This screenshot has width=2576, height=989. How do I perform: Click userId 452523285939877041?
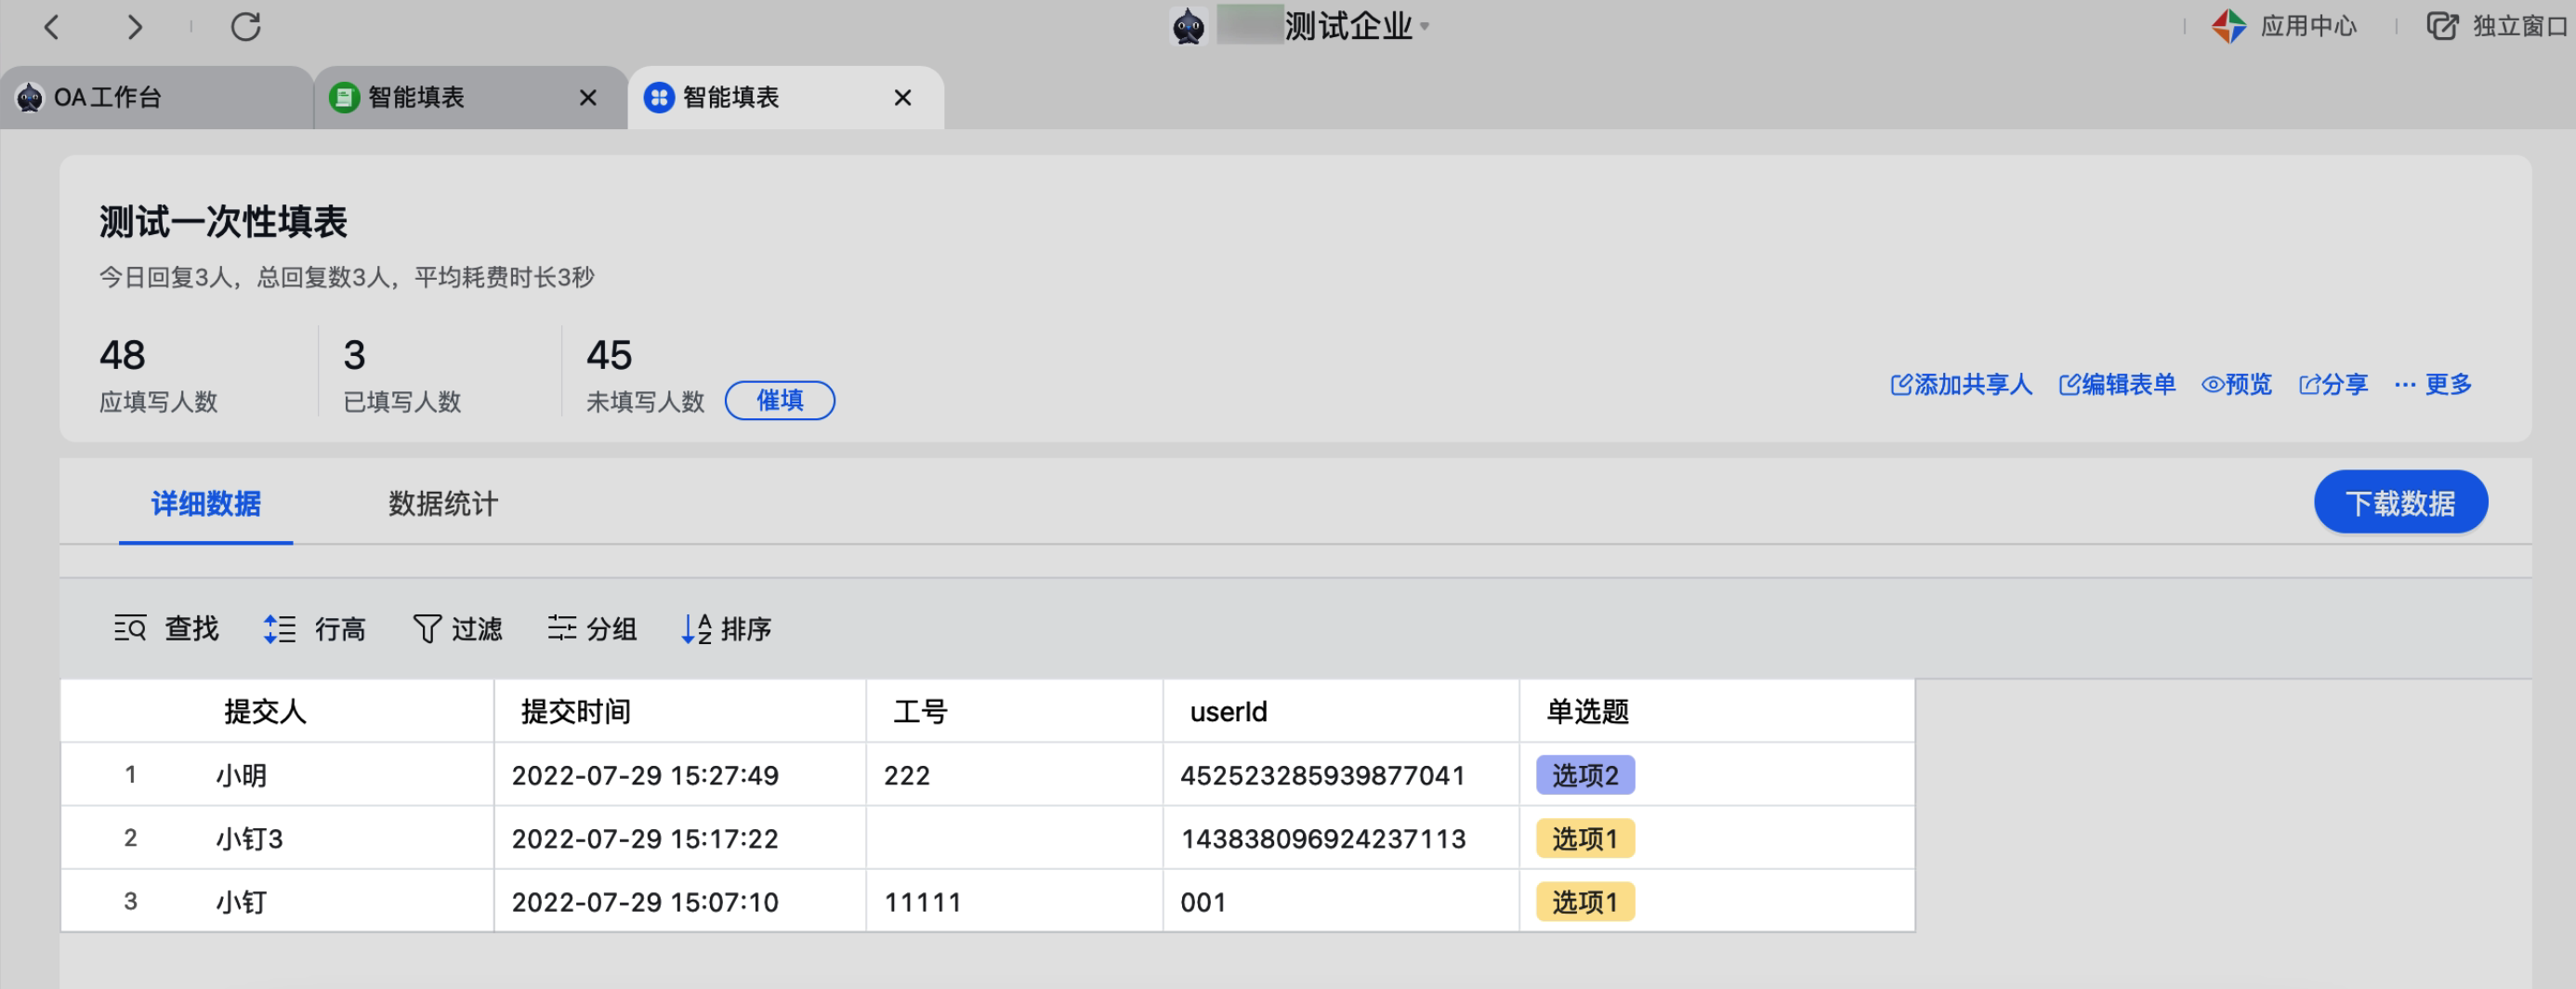click(x=1322, y=775)
